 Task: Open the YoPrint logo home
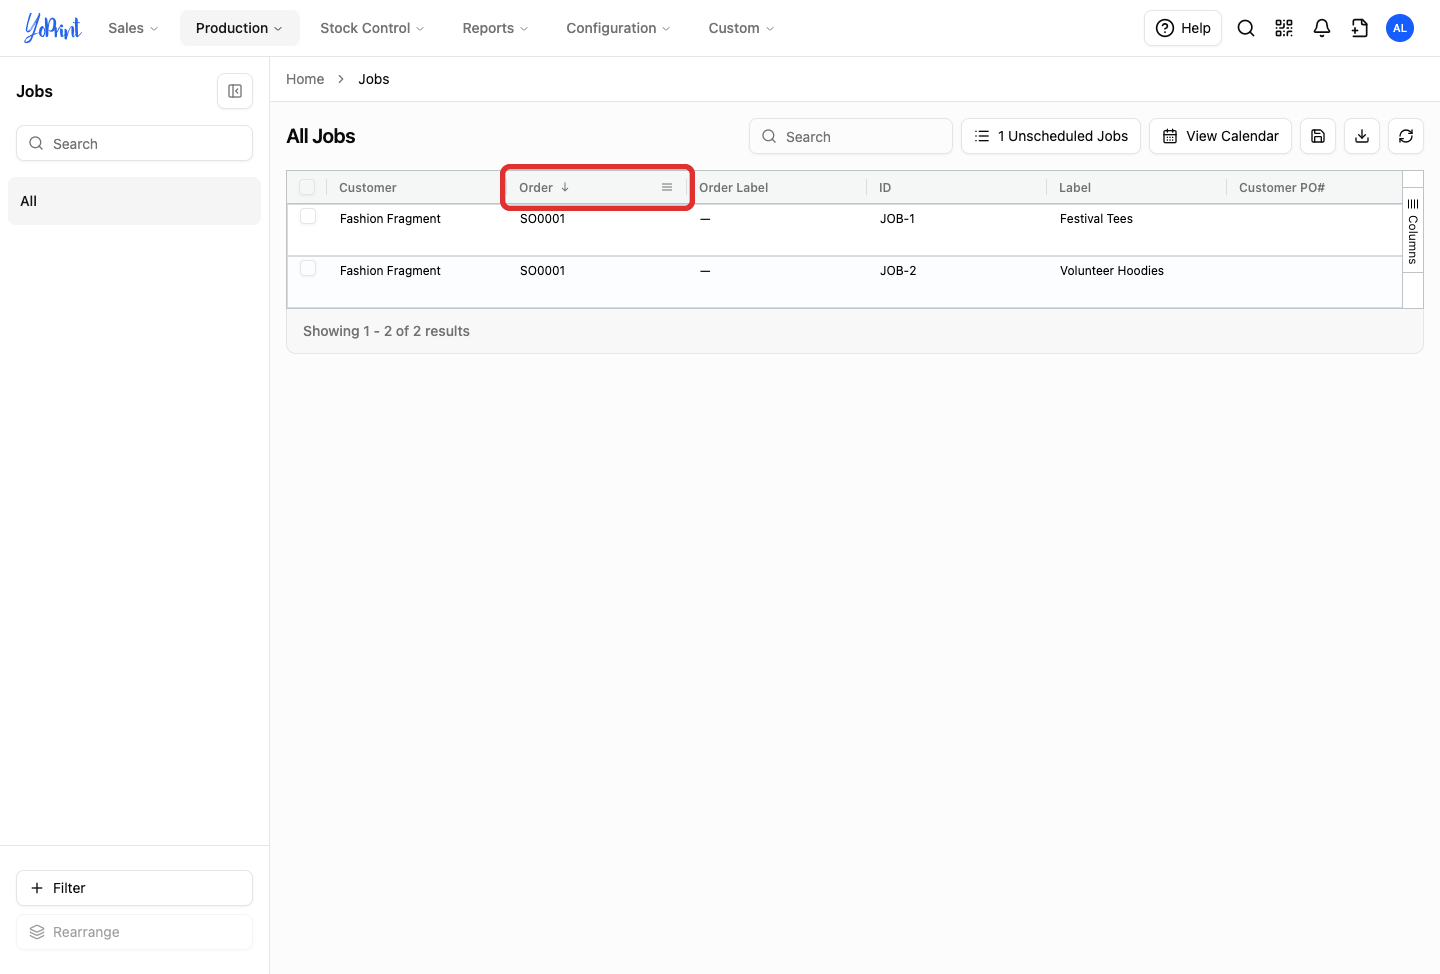[x=52, y=28]
